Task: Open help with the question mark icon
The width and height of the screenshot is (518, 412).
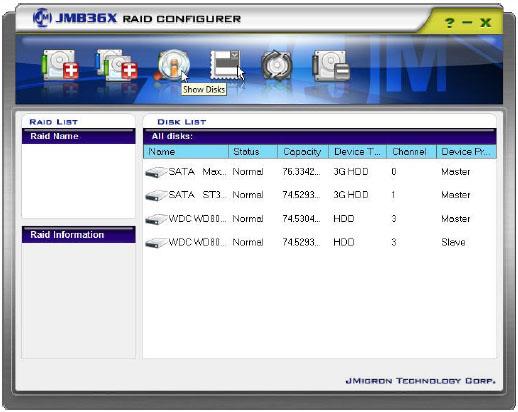Action: pos(449,23)
